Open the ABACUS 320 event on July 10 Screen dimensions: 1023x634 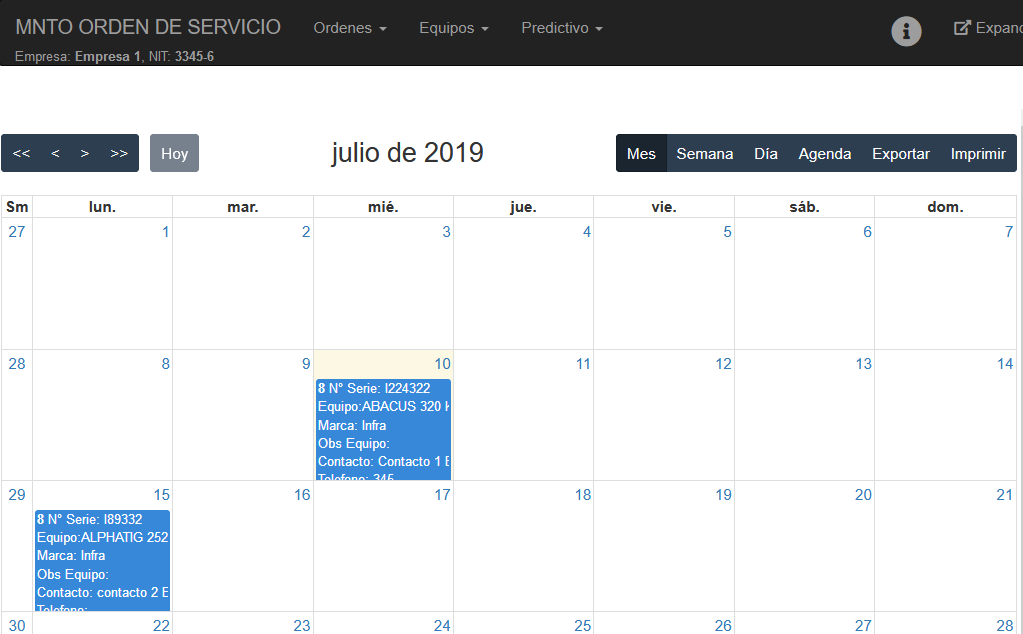coord(383,428)
